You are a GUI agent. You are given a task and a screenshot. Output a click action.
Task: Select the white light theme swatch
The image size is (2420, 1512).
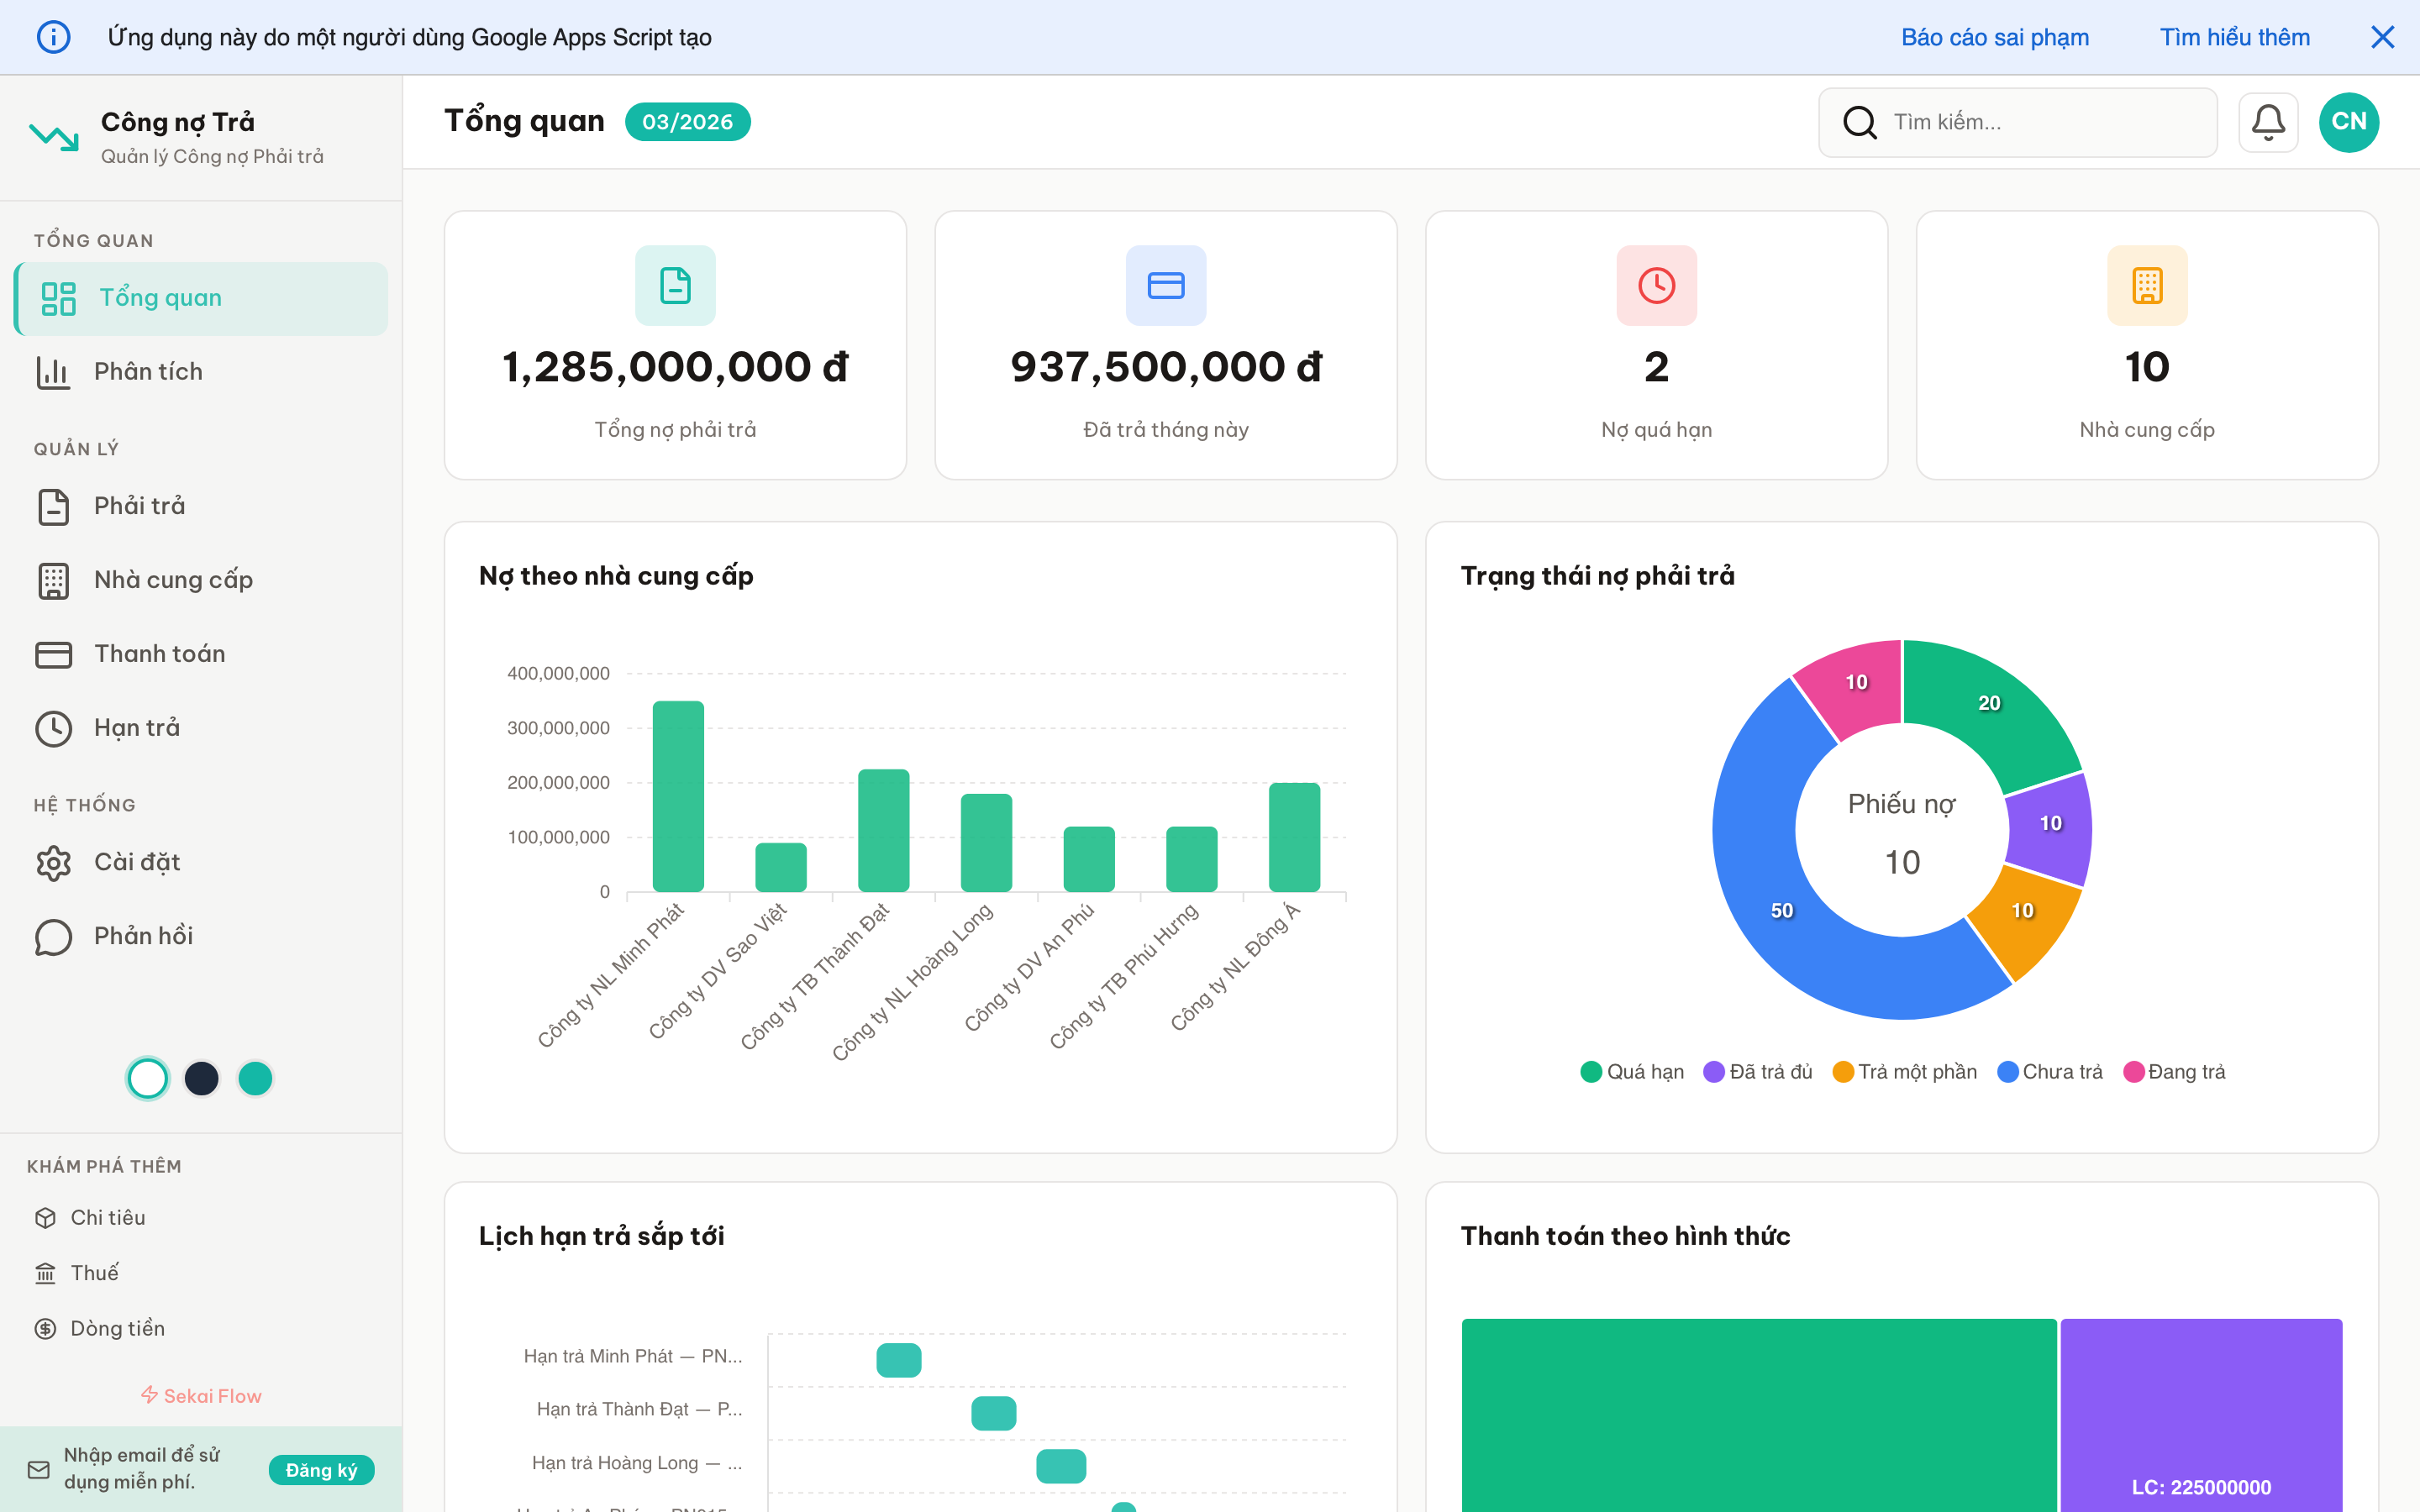point(148,1078)
